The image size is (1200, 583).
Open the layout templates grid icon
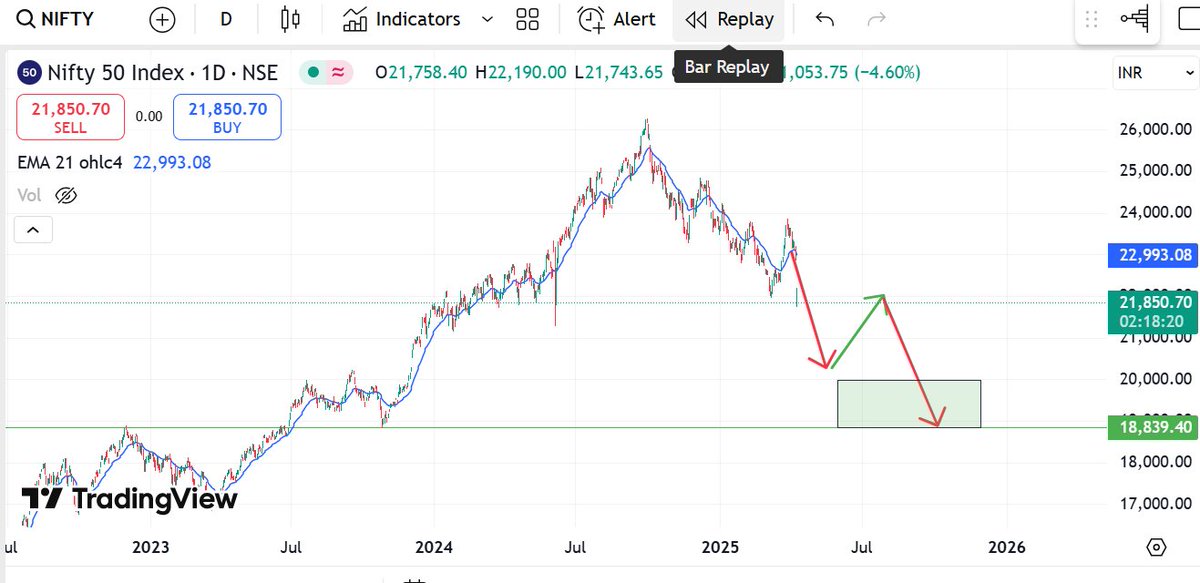point(527,19)
